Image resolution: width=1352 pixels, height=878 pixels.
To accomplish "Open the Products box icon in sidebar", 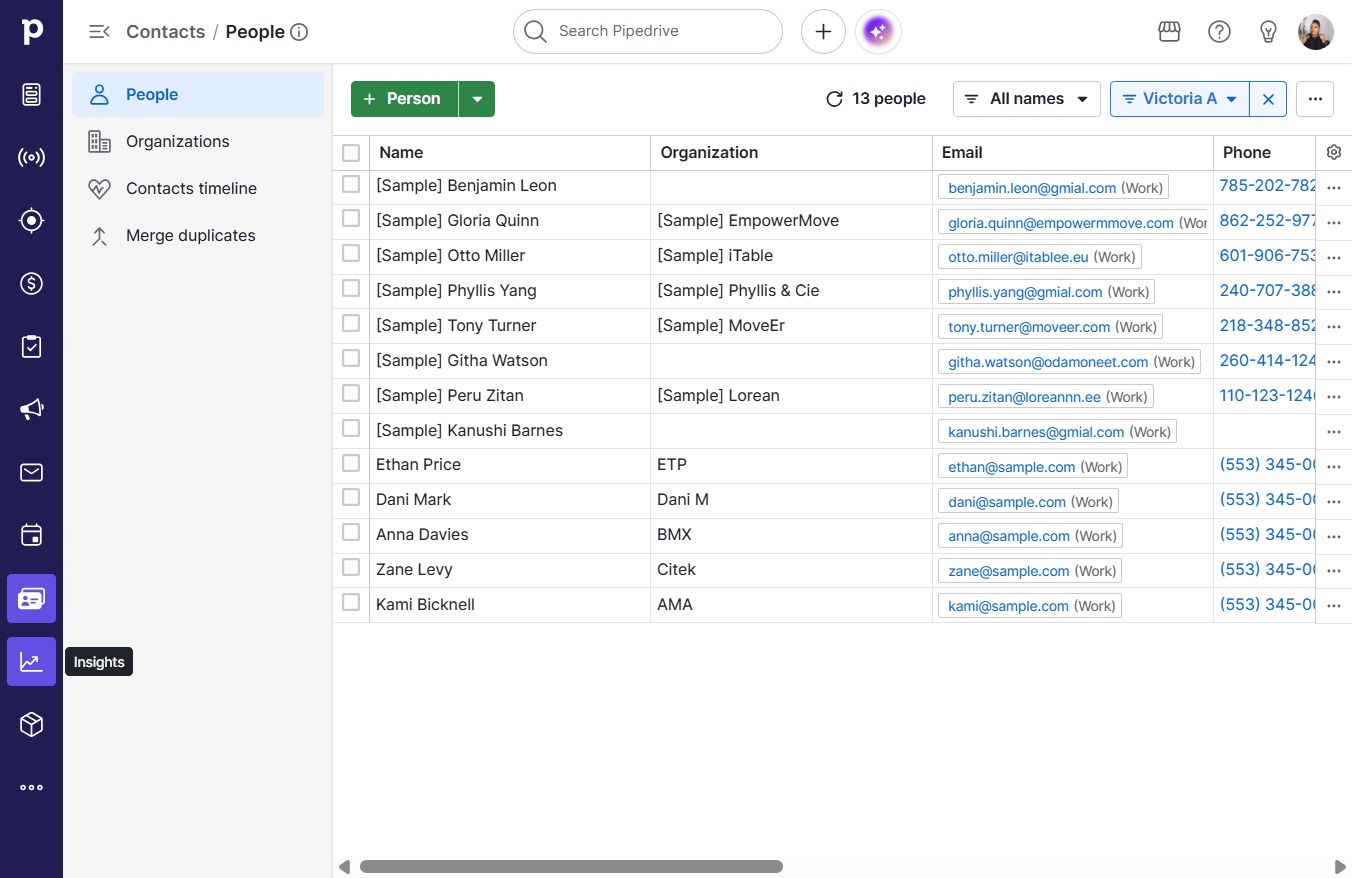I will [x=31, y=724].
